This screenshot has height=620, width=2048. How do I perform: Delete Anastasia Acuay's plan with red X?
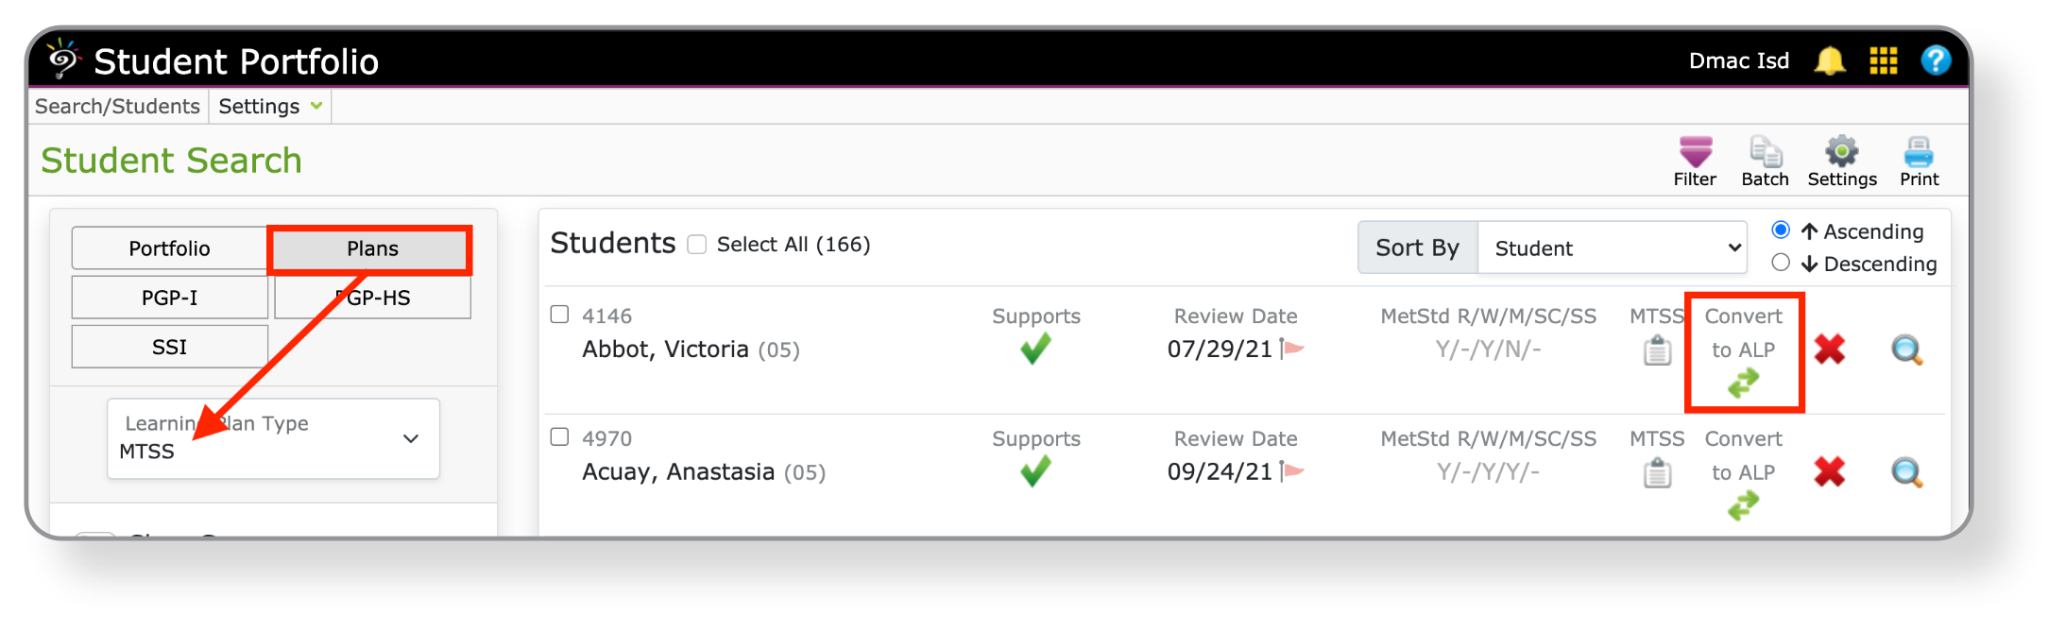[1829, 472]
